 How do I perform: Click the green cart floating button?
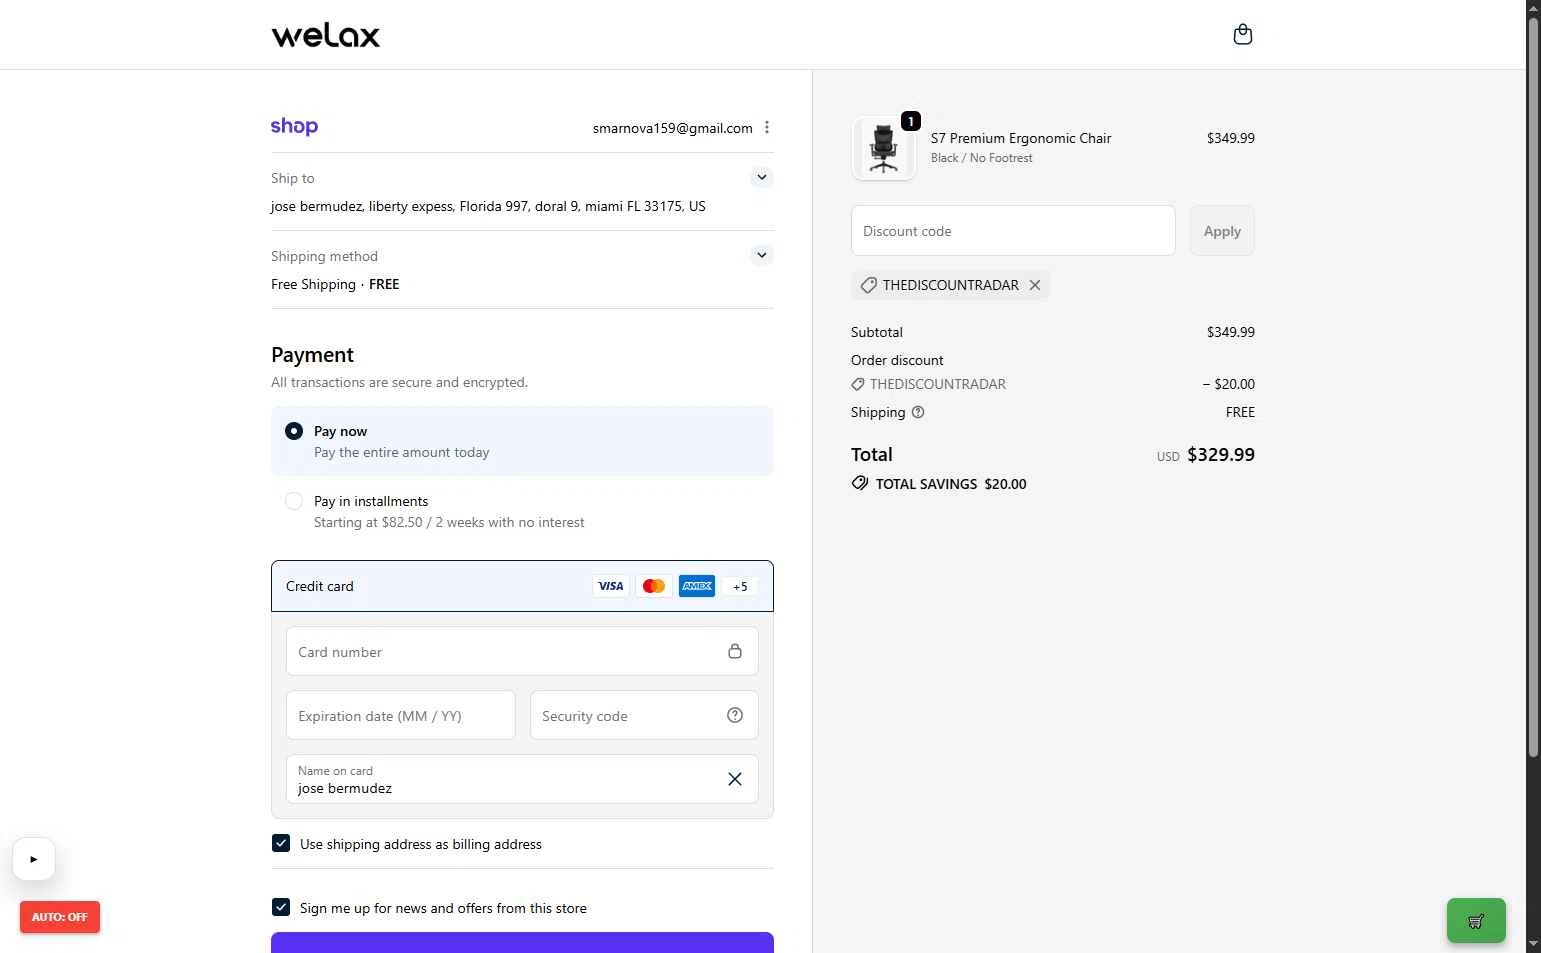tap(1476, 921)
